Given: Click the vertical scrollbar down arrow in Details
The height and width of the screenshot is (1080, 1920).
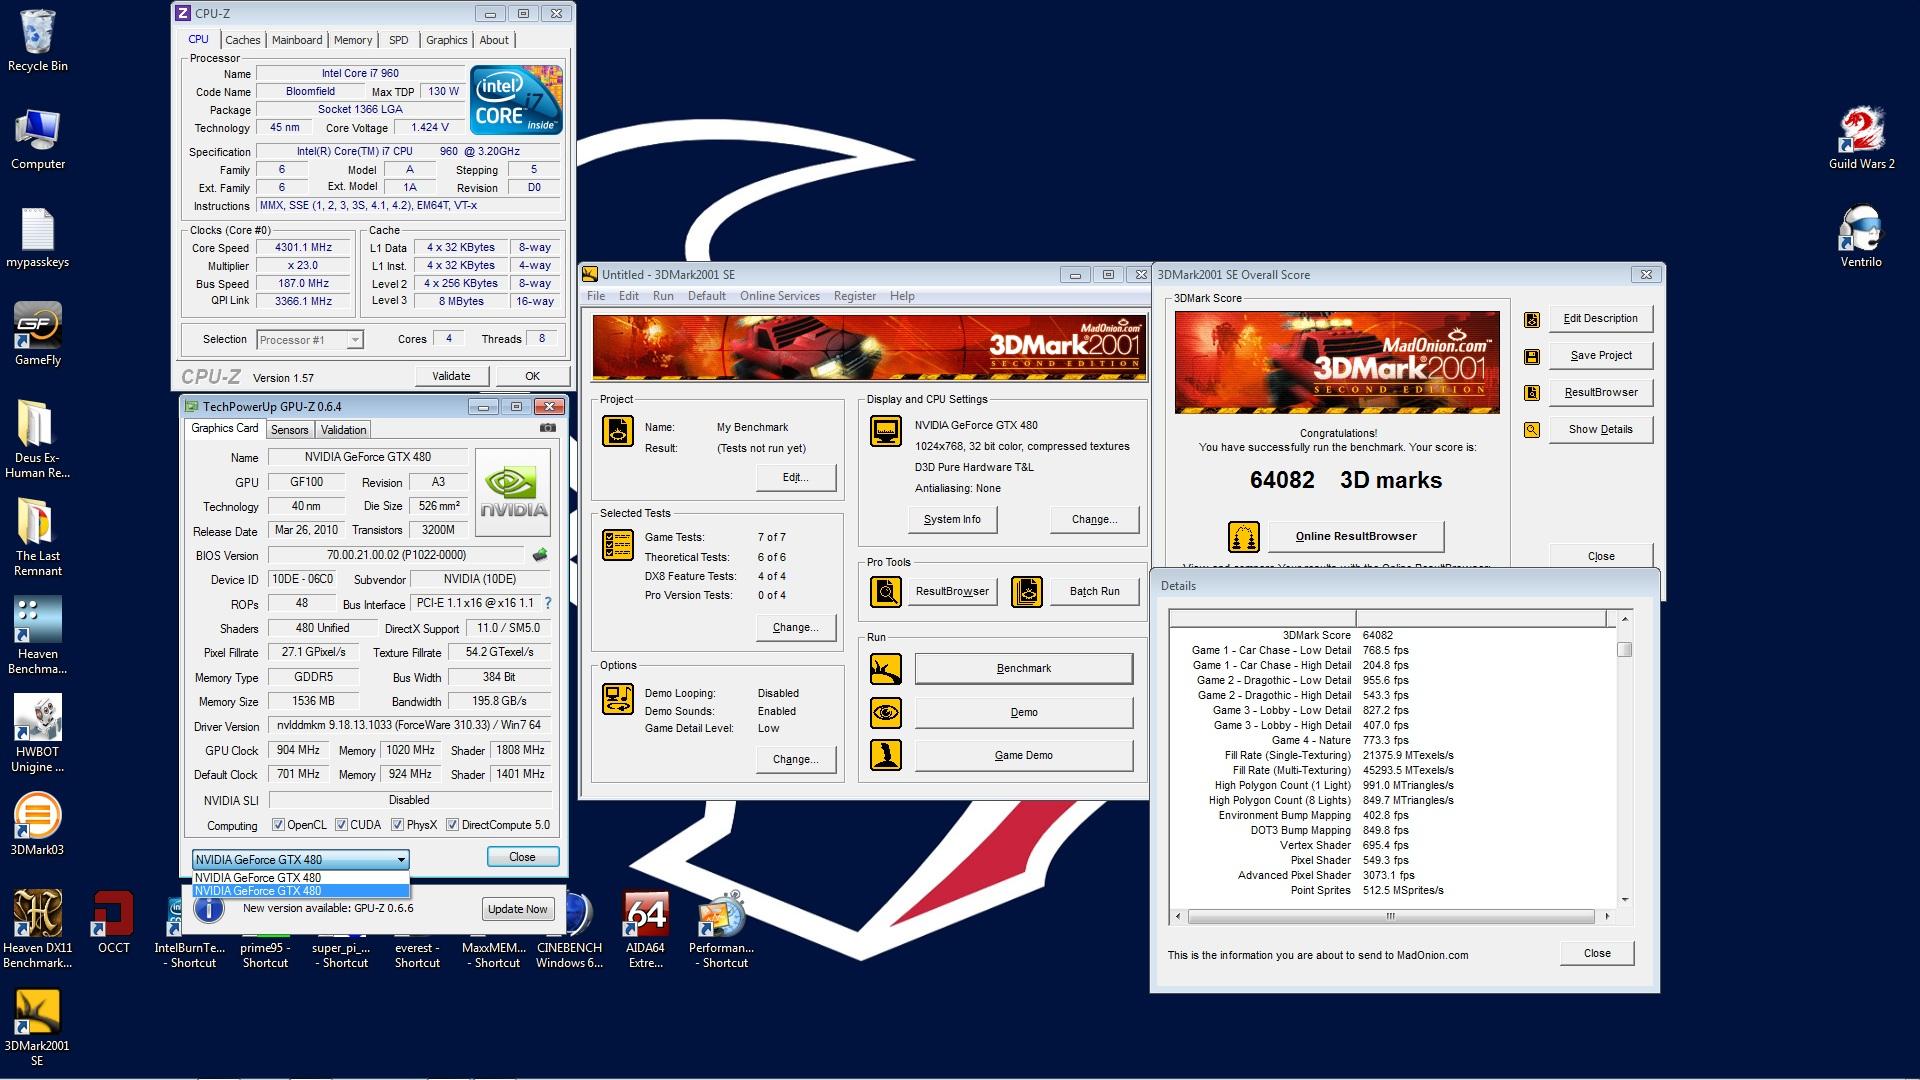Looking at the screenshot, I should tap(1625, 899).
